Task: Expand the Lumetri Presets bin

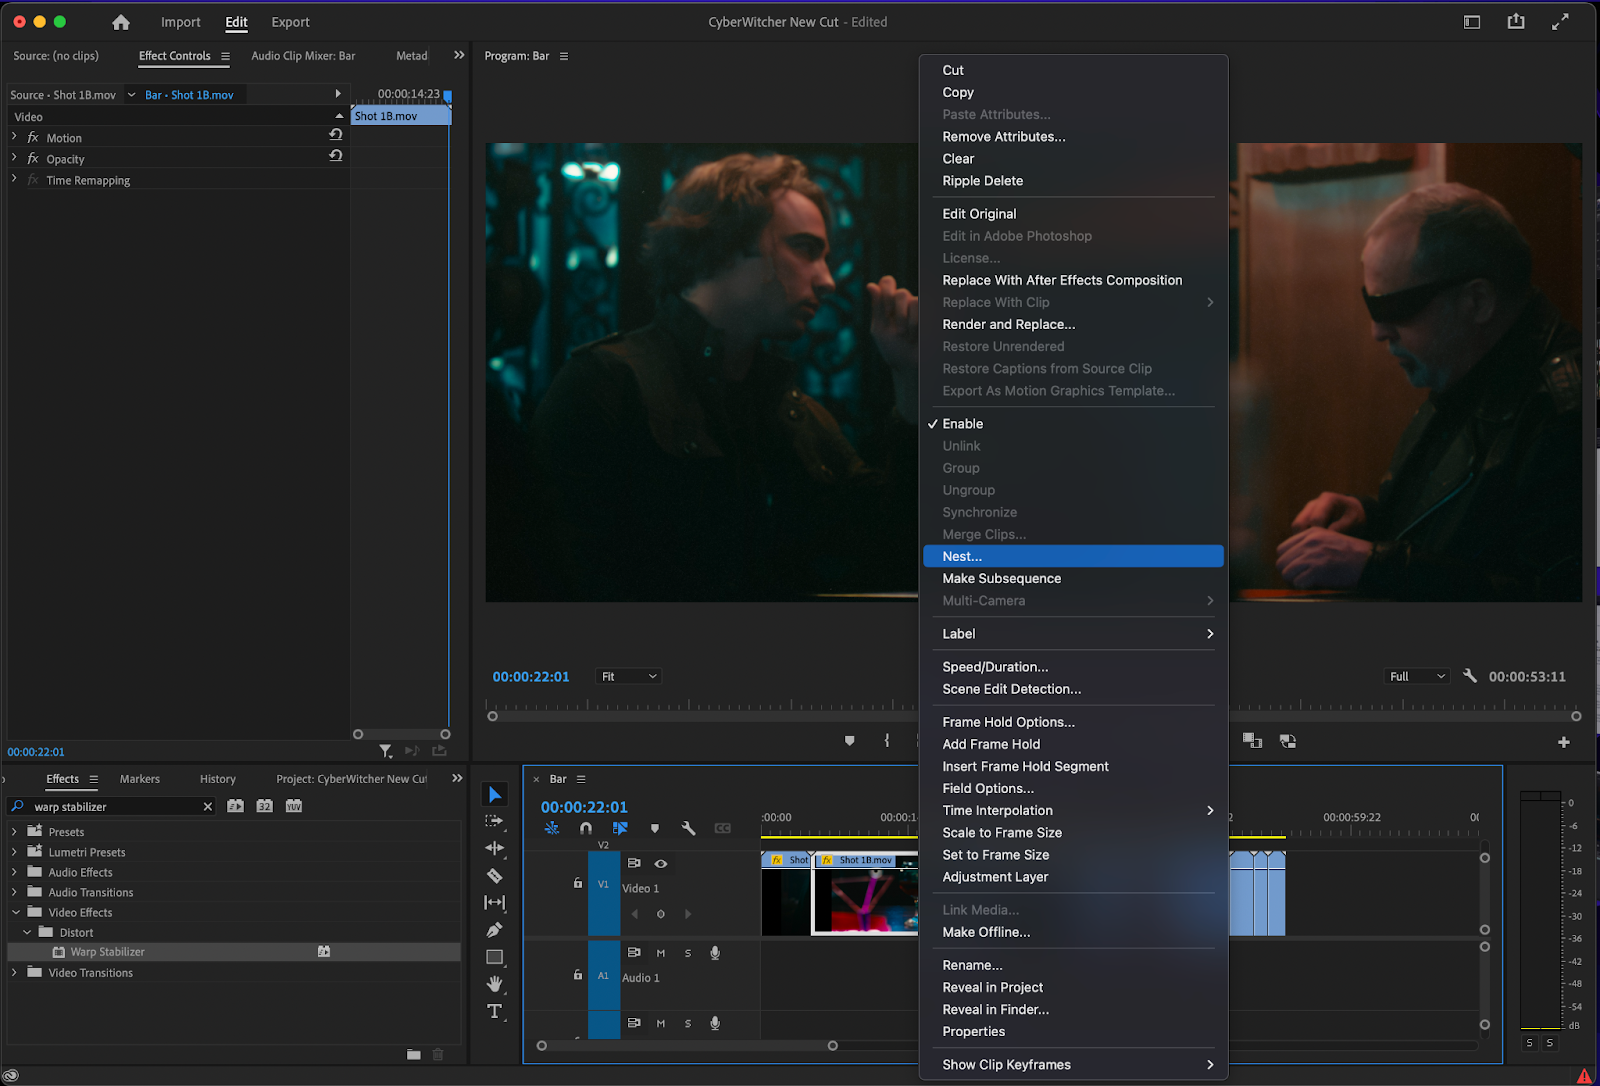Action: (x=14, y=852)
